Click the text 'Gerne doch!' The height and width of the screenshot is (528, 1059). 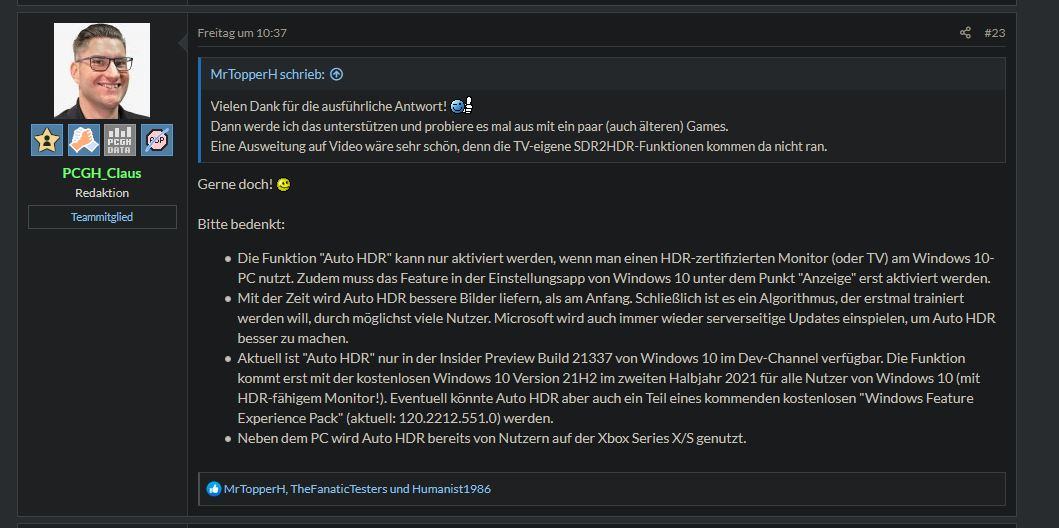click(x=236, y=184)
